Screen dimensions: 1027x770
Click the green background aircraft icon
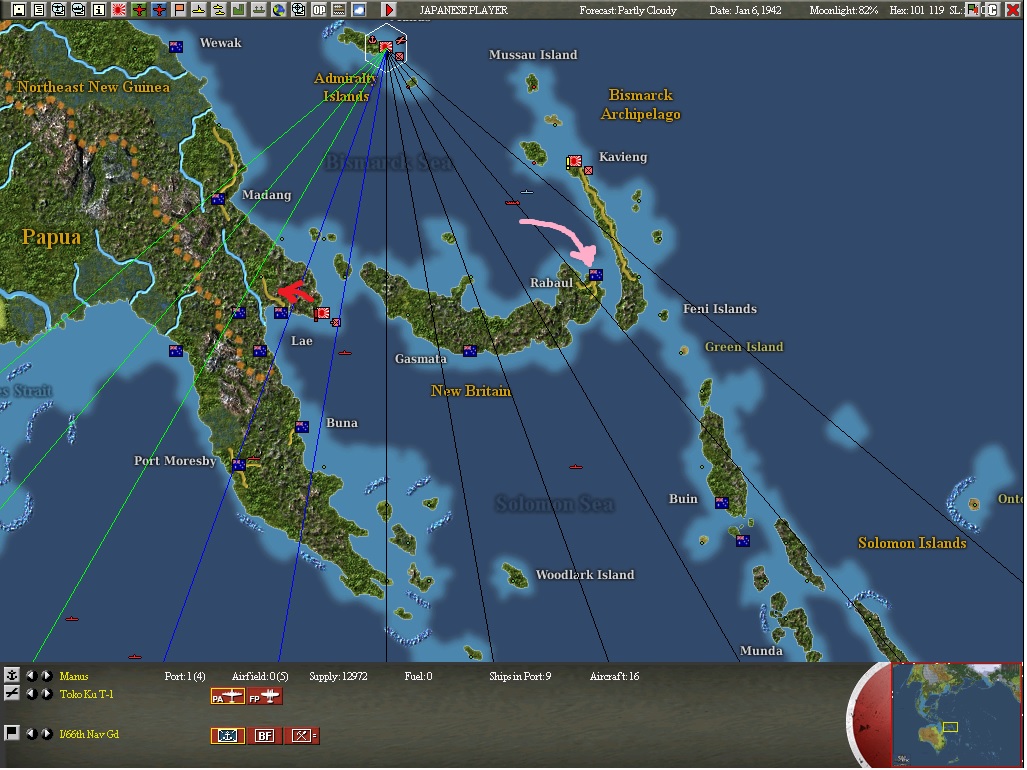[139, 9]
